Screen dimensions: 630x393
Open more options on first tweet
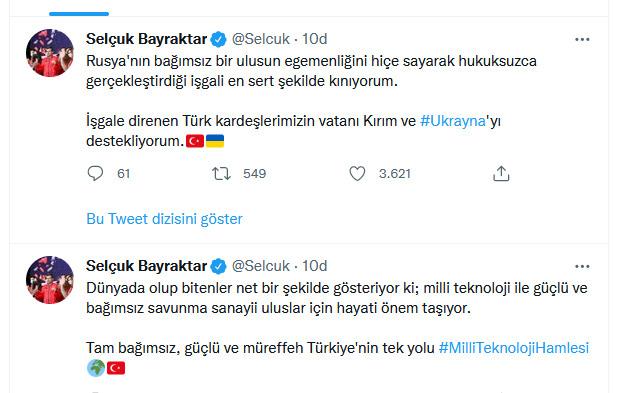point(582,39)
